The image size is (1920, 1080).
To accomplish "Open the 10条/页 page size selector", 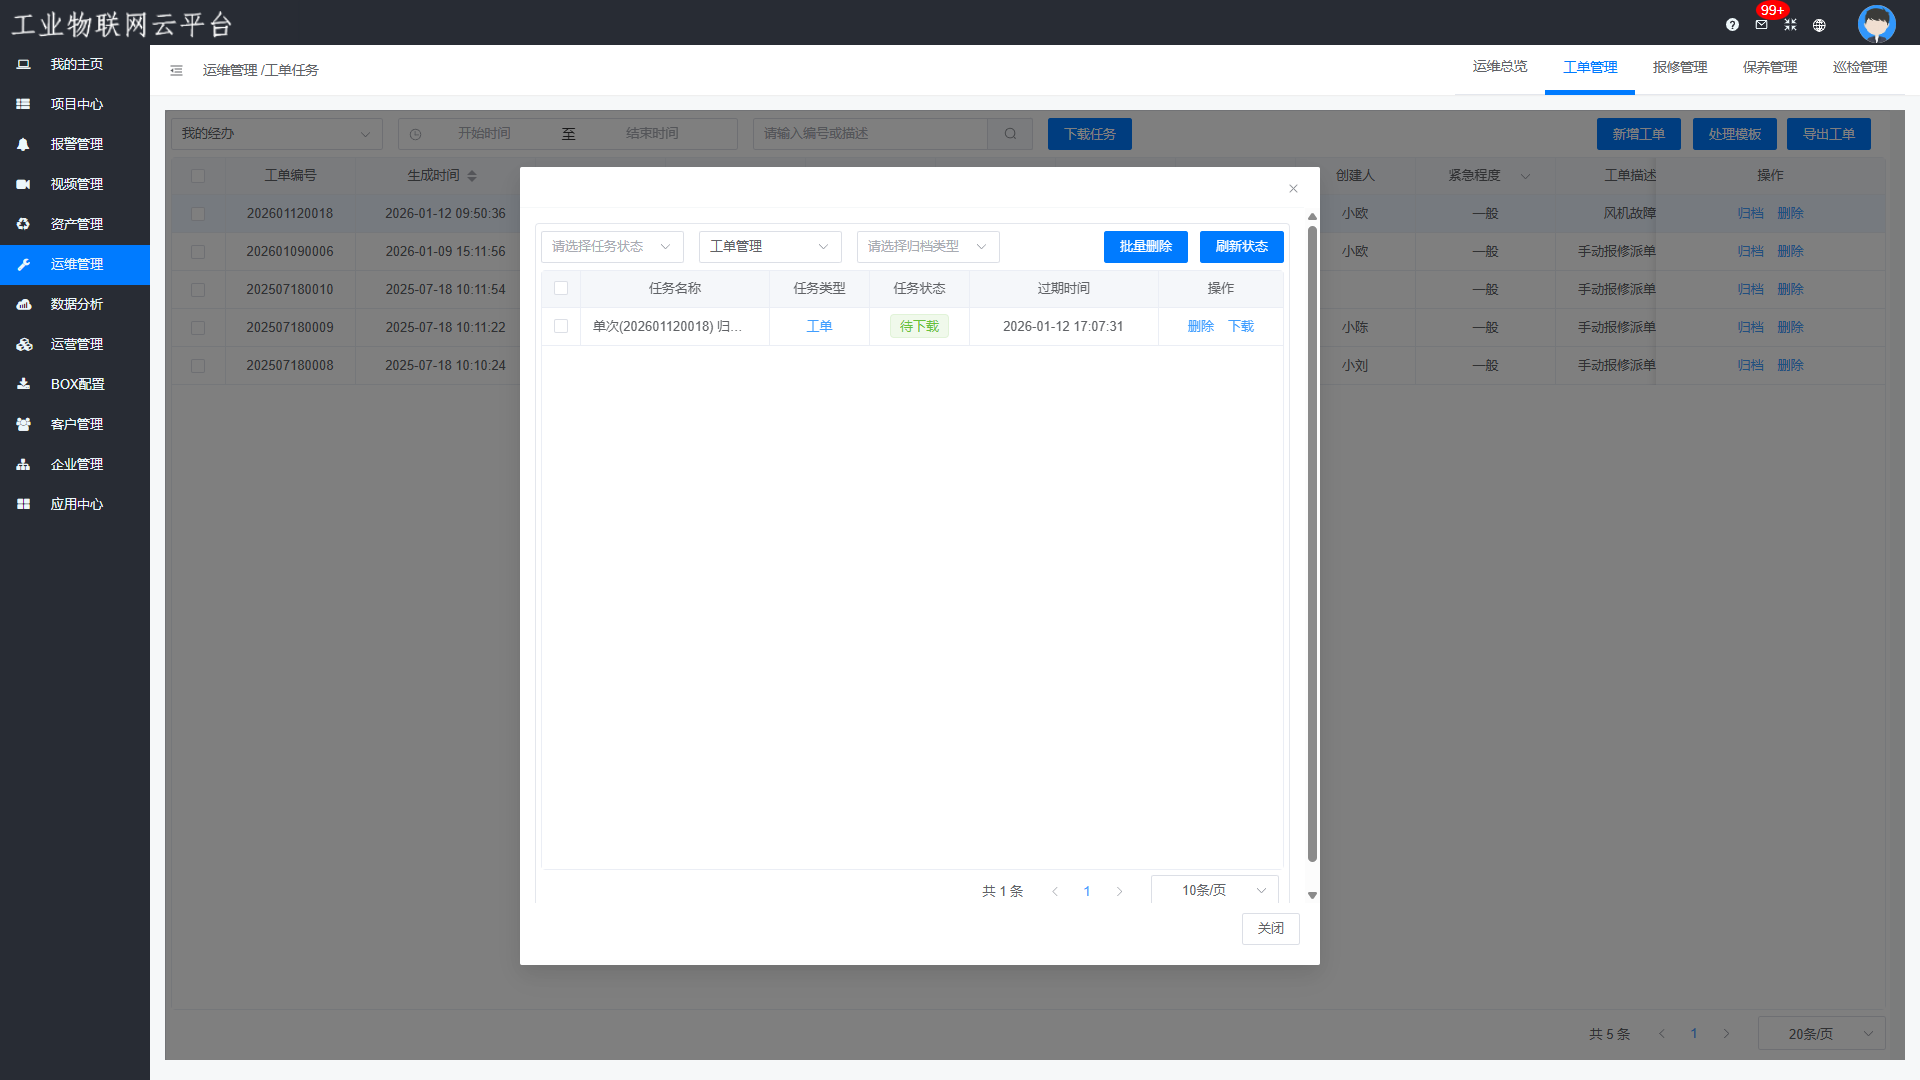I will (x=1214, y=890).
